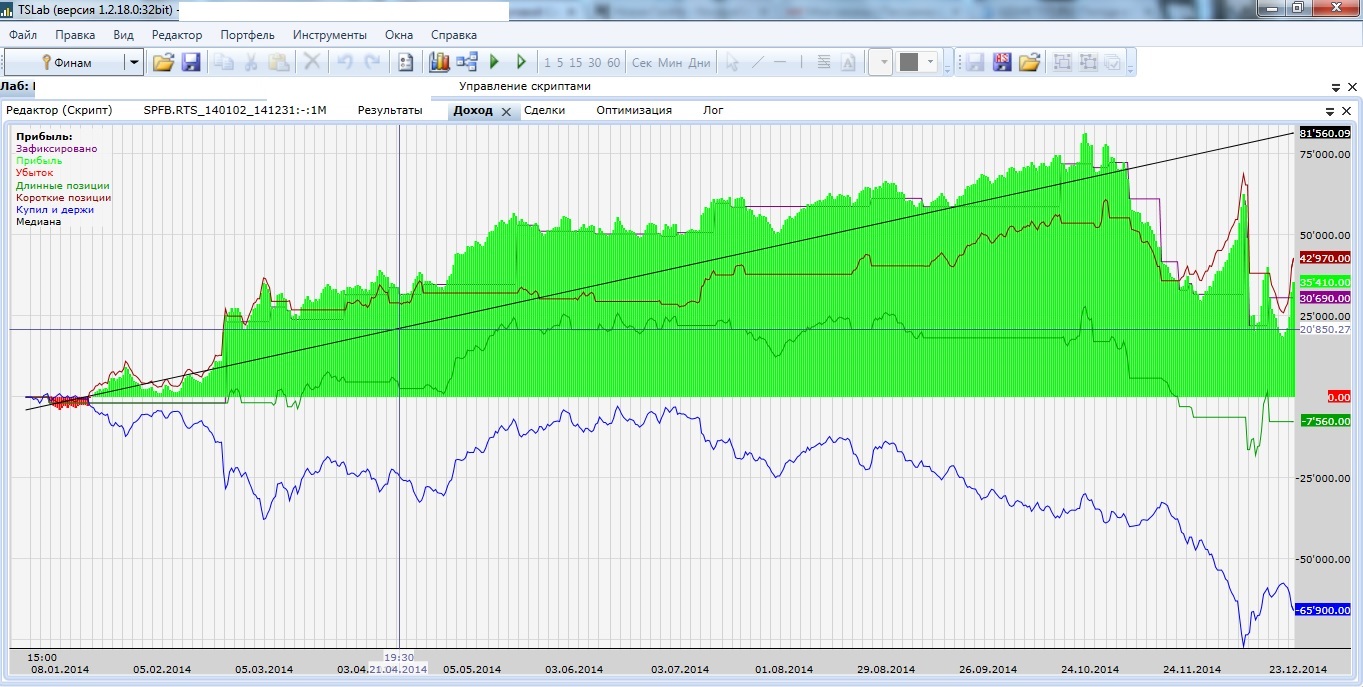
Task: Click the outlined green play arrow
Action: click(521, 62)
